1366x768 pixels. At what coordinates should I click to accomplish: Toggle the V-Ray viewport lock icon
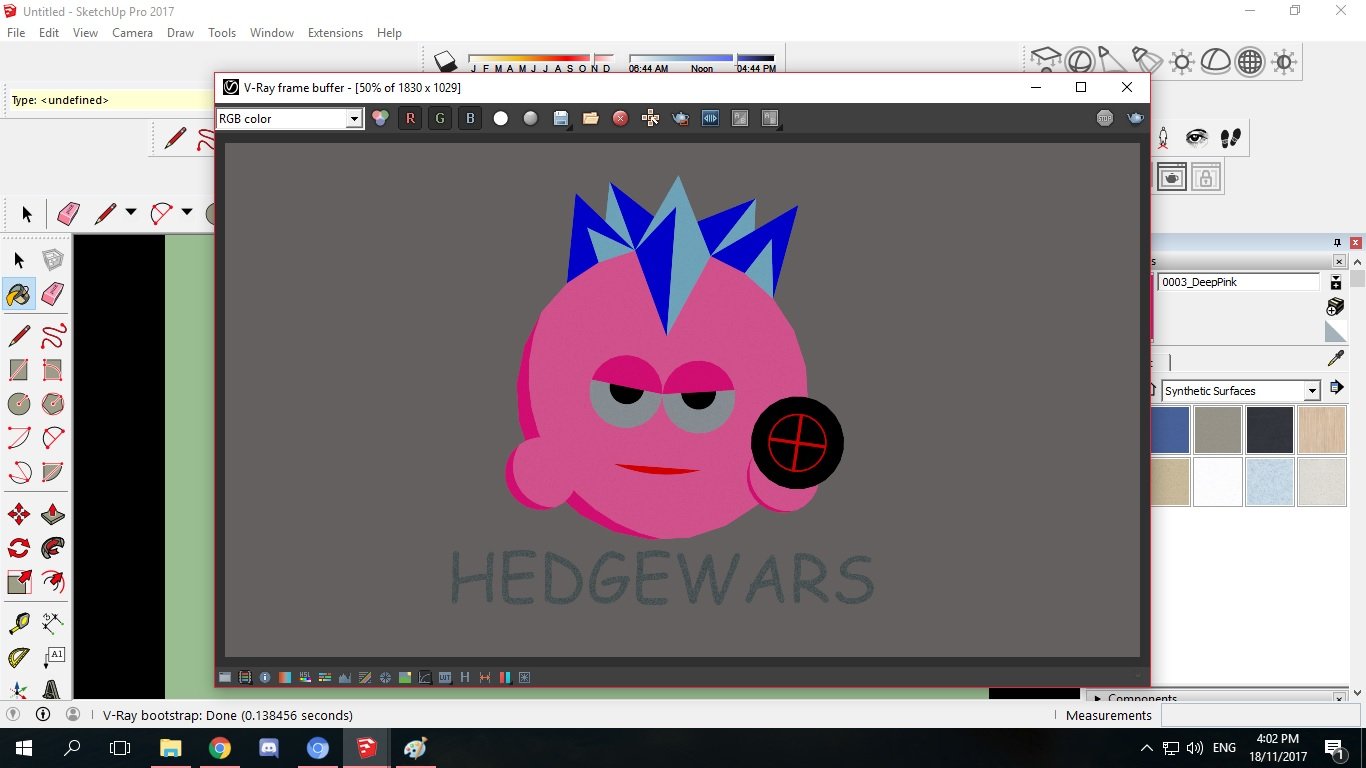(1206, 178)
